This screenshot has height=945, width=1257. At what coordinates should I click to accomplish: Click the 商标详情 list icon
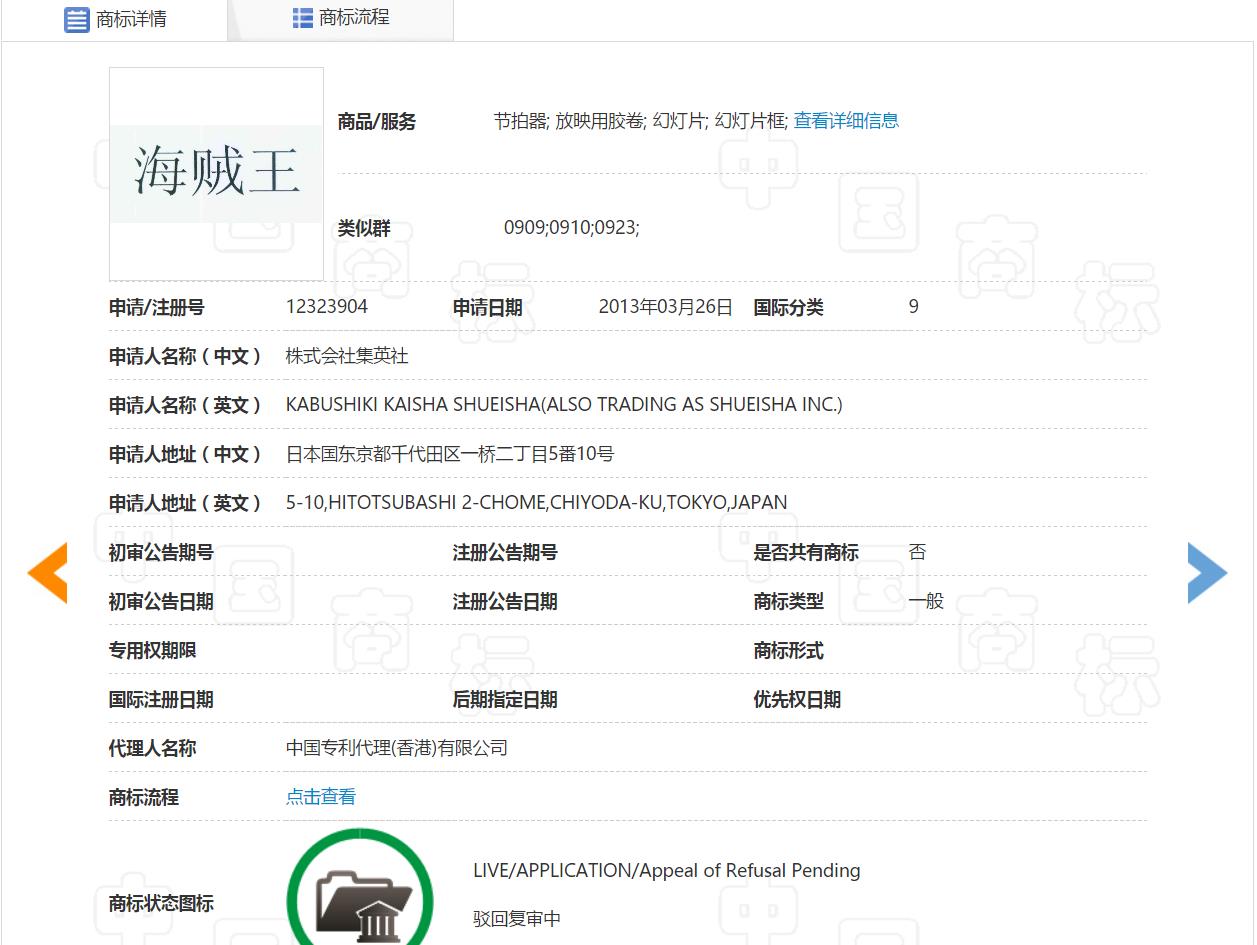[x=77, y=19]
